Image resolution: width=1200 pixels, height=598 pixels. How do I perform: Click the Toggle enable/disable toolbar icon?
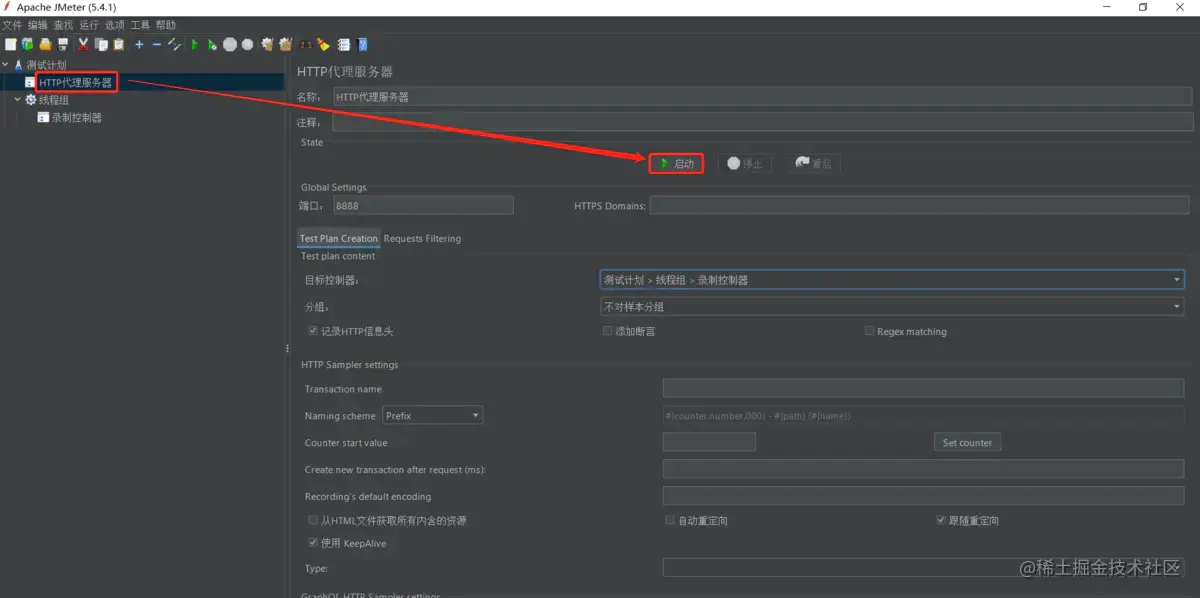pos(175,44)
